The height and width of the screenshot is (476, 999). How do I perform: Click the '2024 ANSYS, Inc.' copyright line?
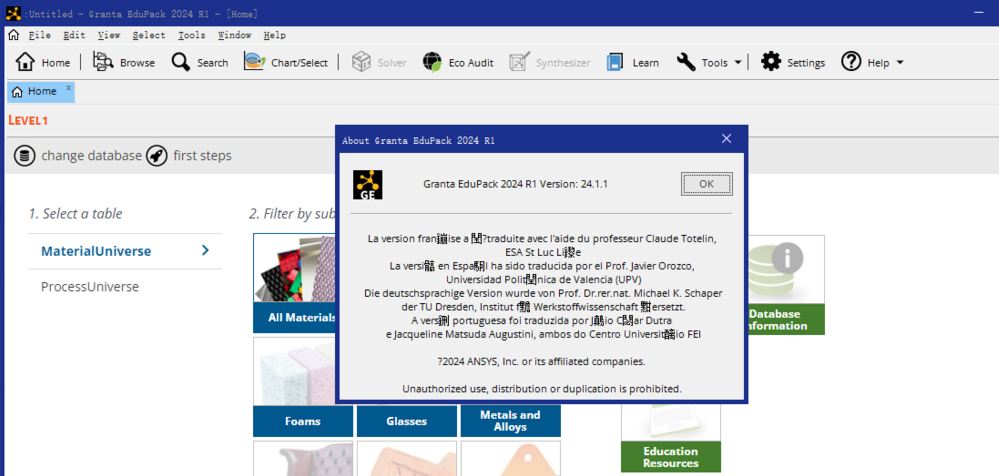pyautogui.click(x=542, y=361)
